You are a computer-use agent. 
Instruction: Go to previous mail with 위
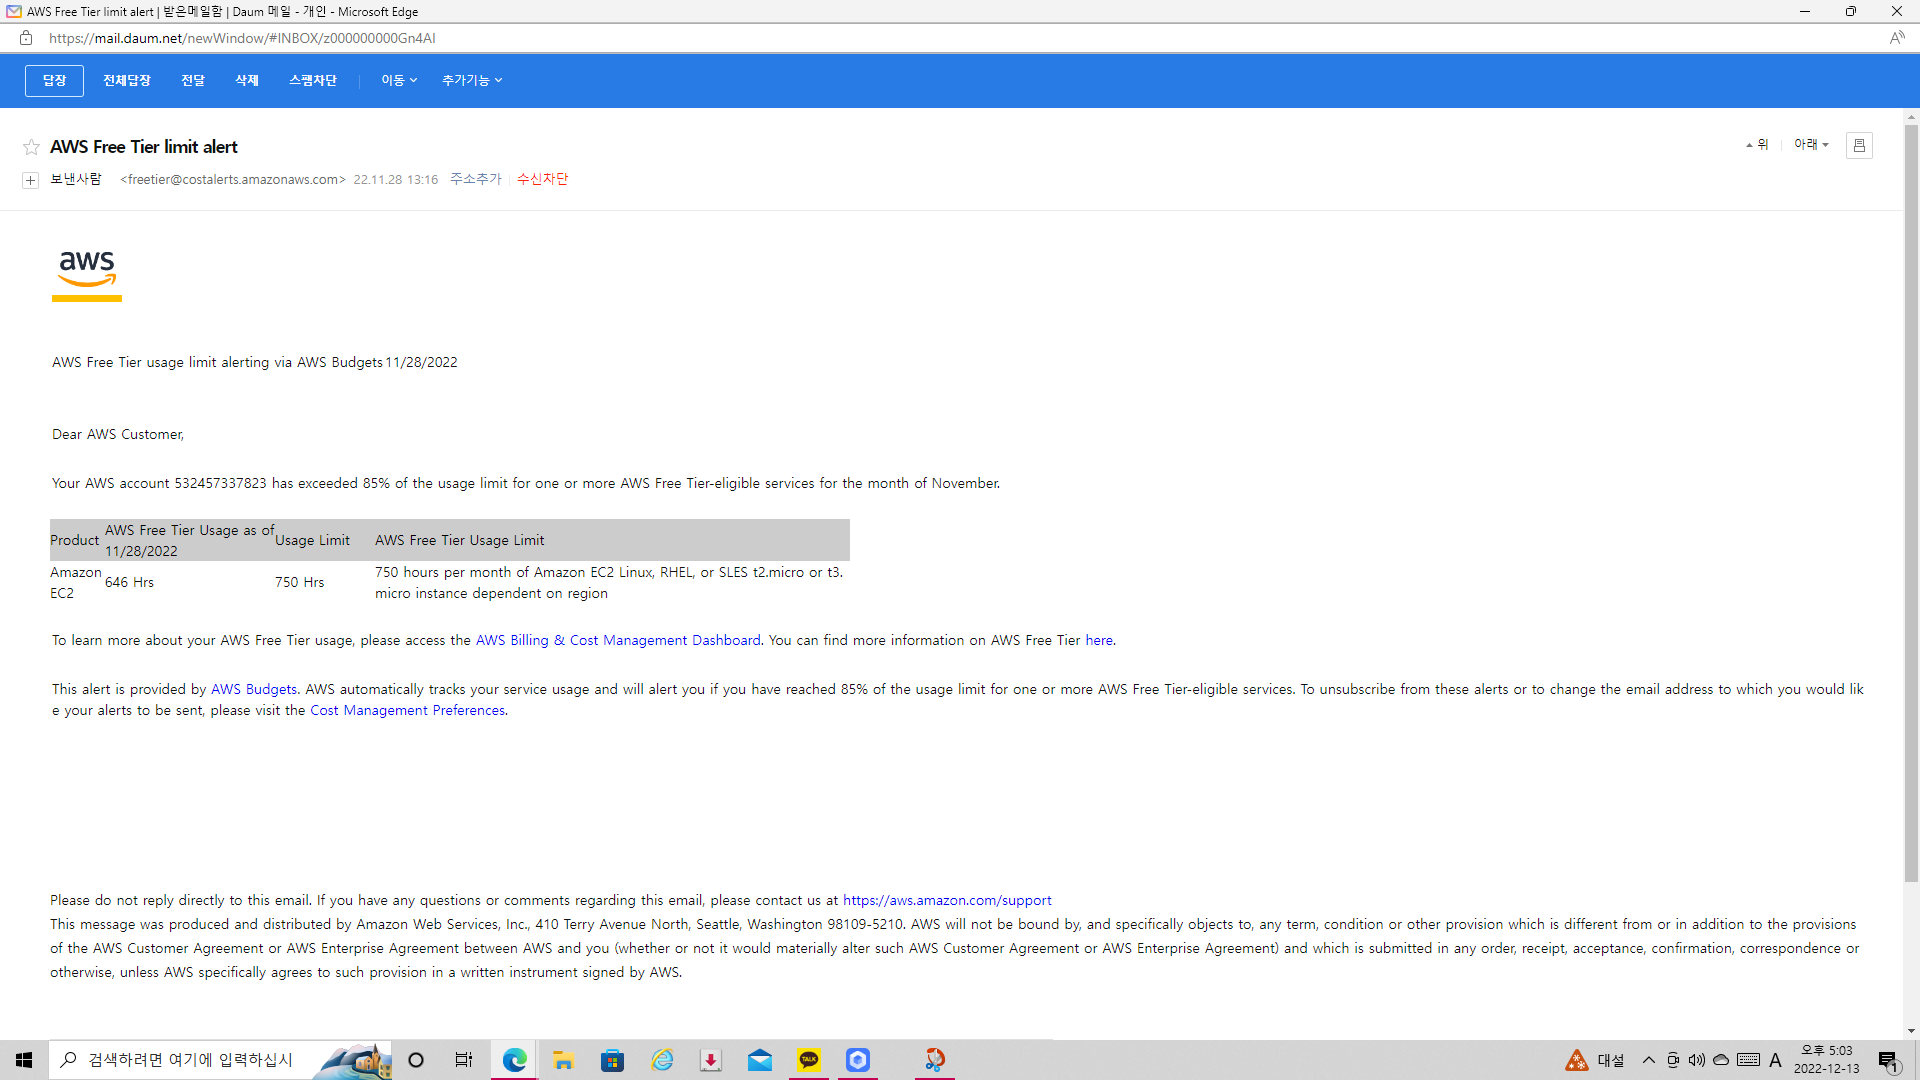[1757, 145]
